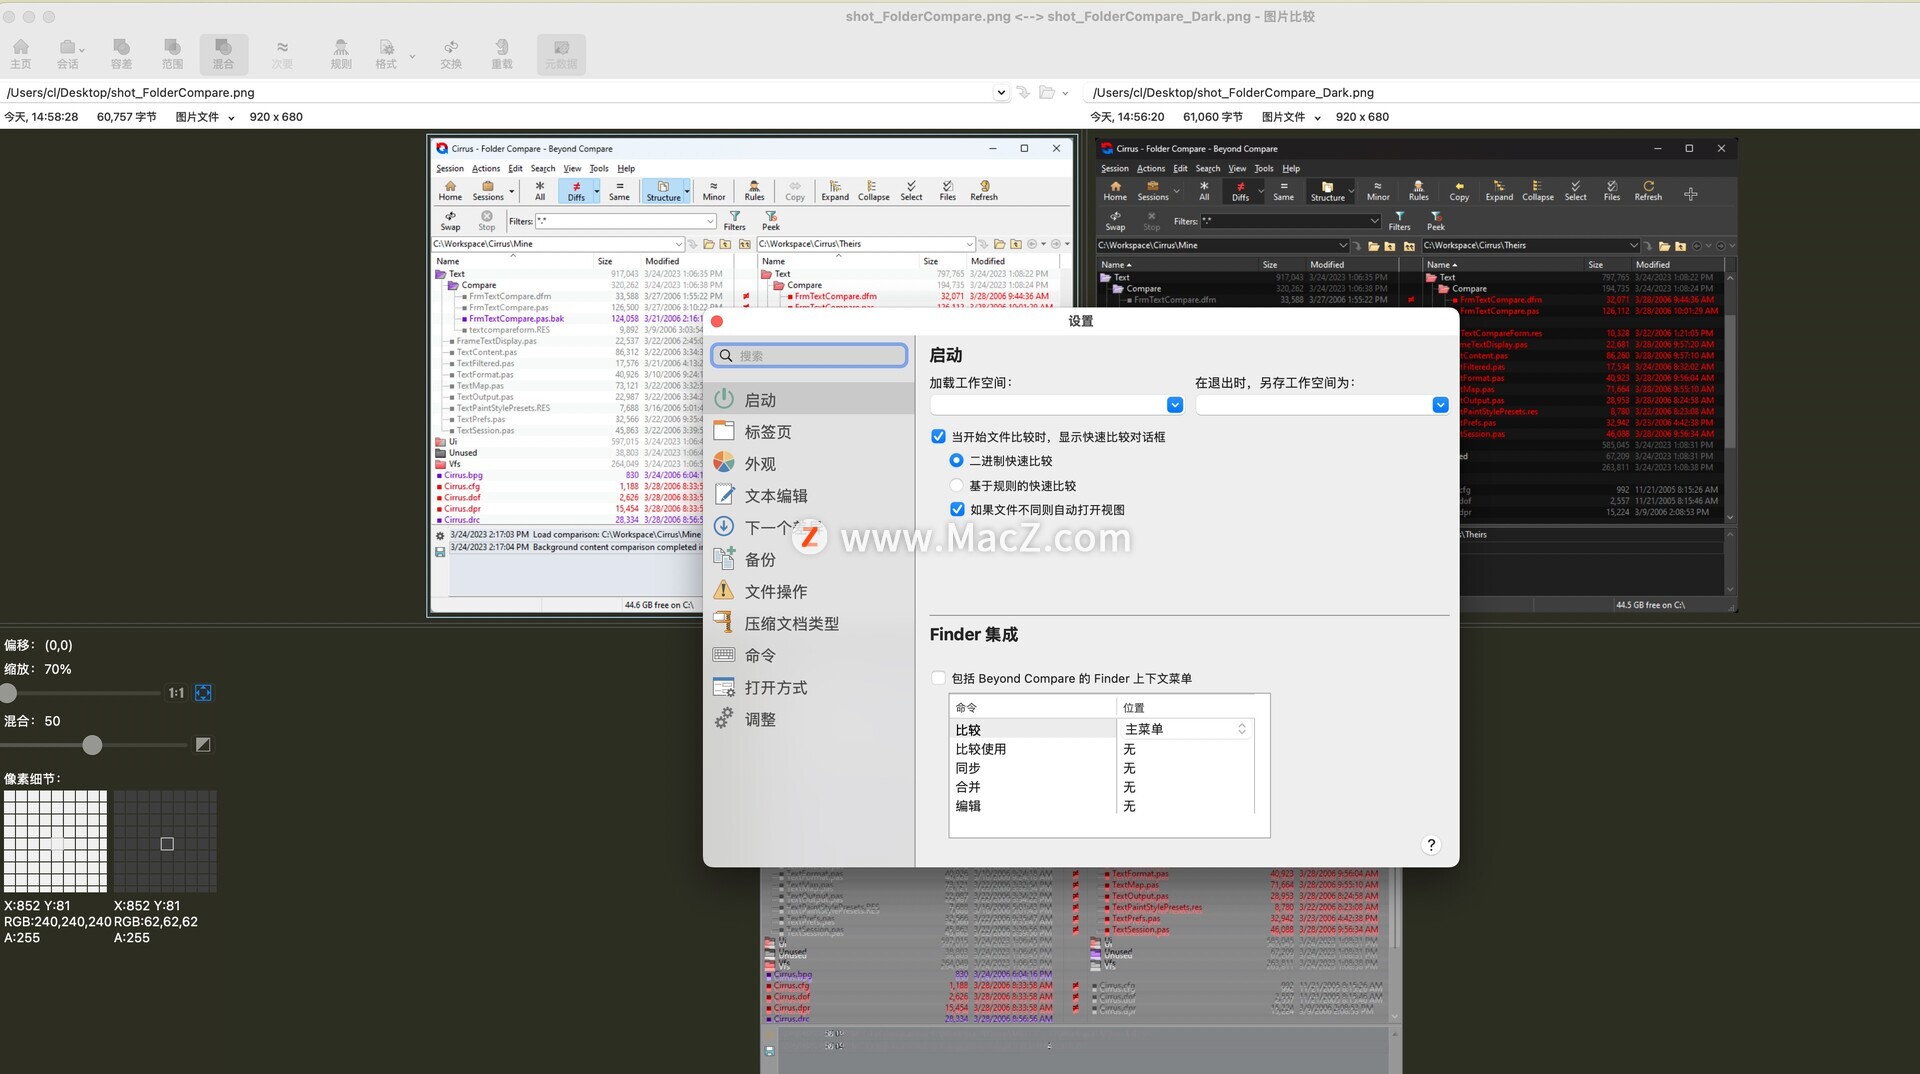
Task: Click the 交换 swap sides icon
Action: point(451,54)
